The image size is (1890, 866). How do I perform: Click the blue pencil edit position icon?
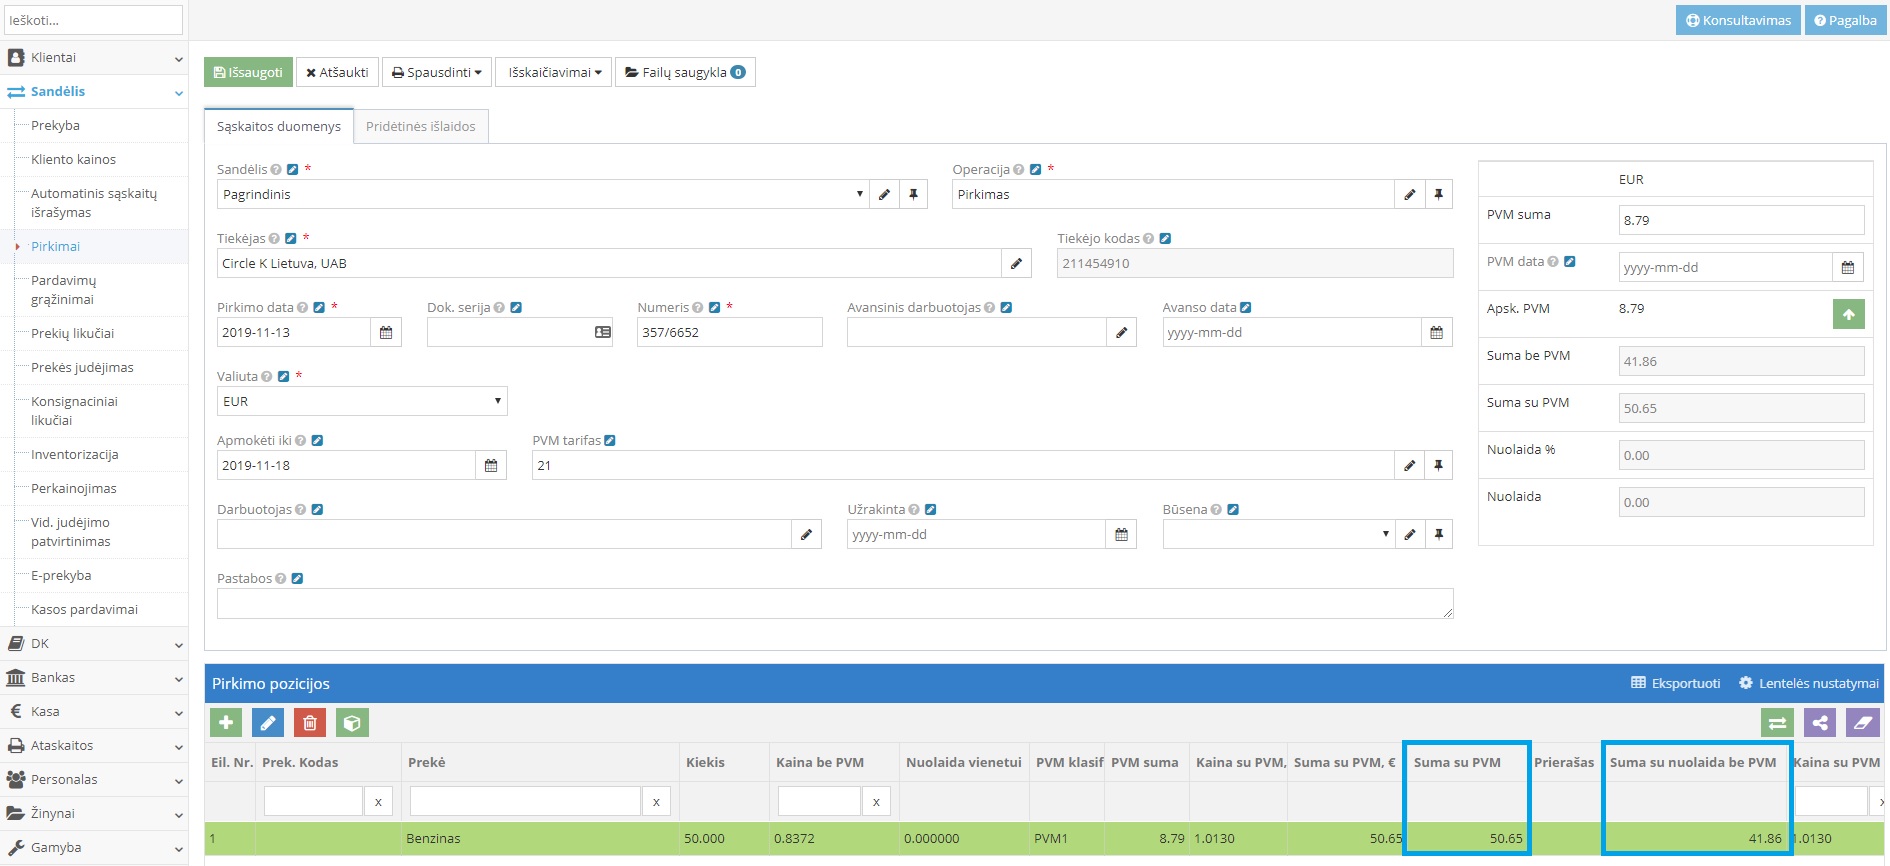(268, 722)
